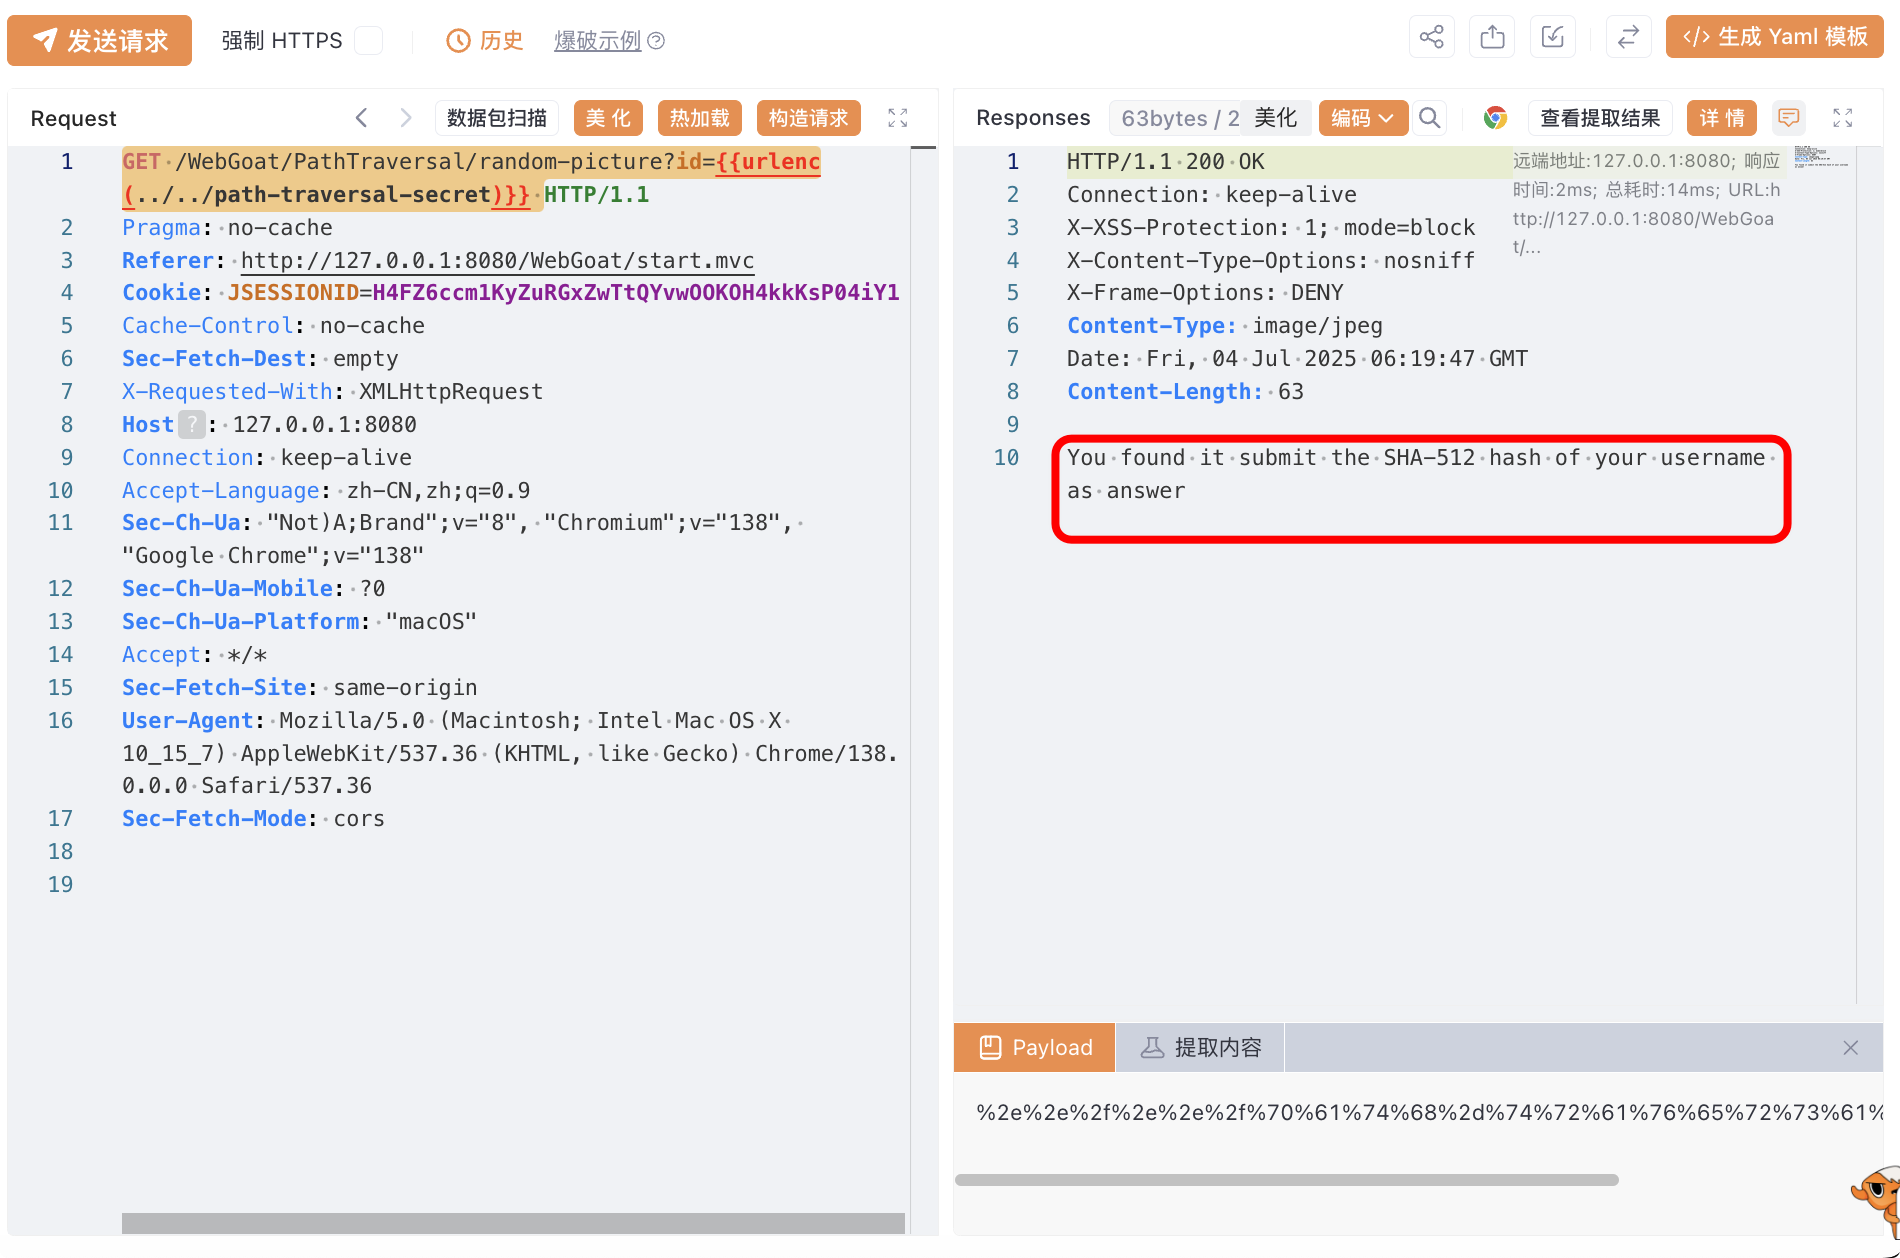
Task: Click the url-encoded payload text
Action: click(x=1430, y=1113)
